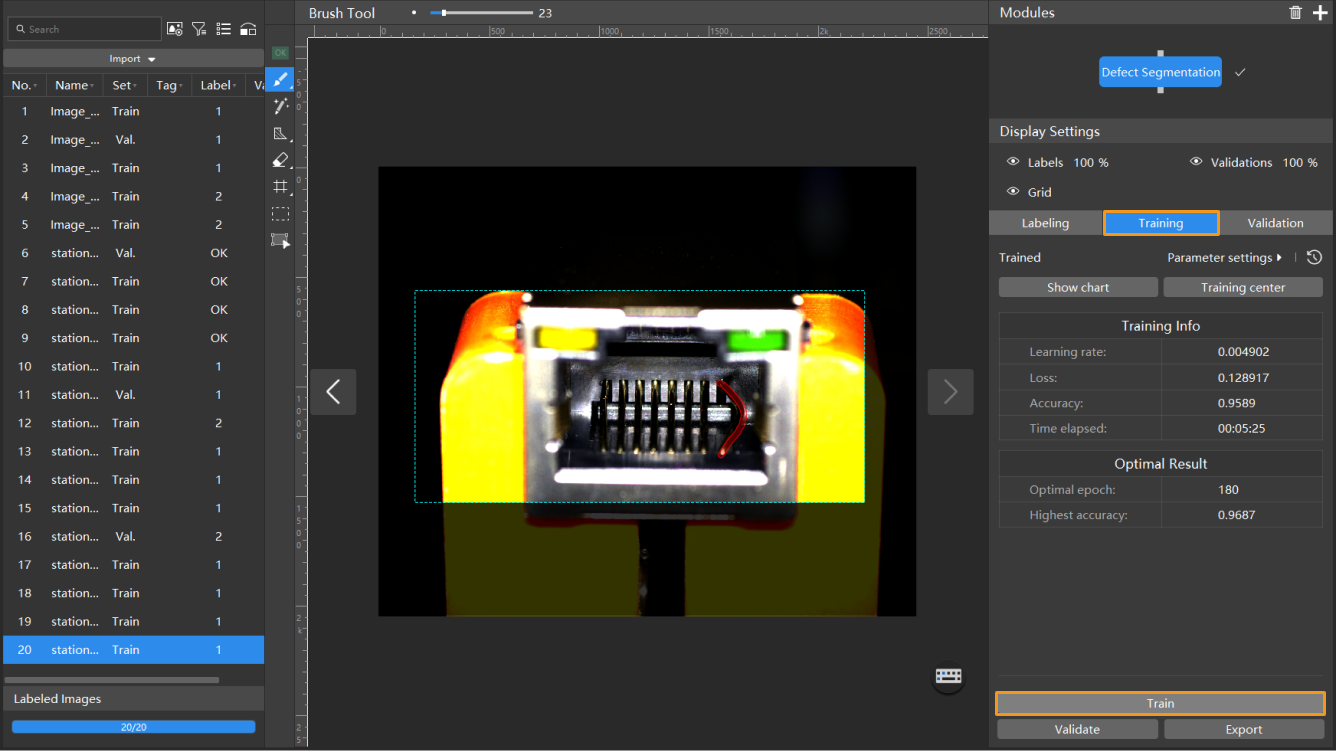The image size is (1336, 751).
Task: Open the Name column filter dropdown
Action: pyautogui.click(x=92, y=86)
